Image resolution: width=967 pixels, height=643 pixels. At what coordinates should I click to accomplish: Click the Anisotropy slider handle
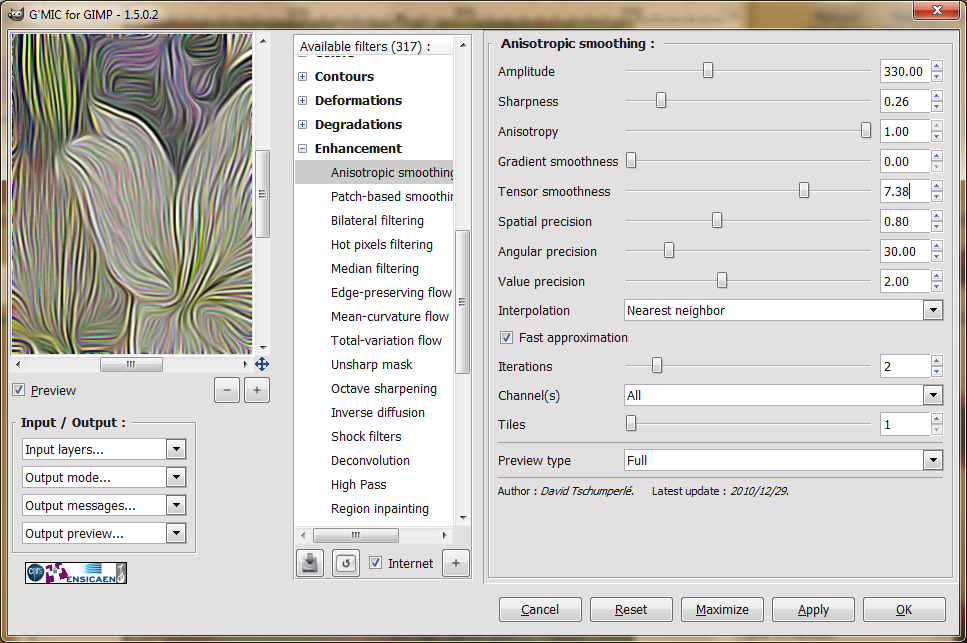pyautogui.click(x=866, y=130)
